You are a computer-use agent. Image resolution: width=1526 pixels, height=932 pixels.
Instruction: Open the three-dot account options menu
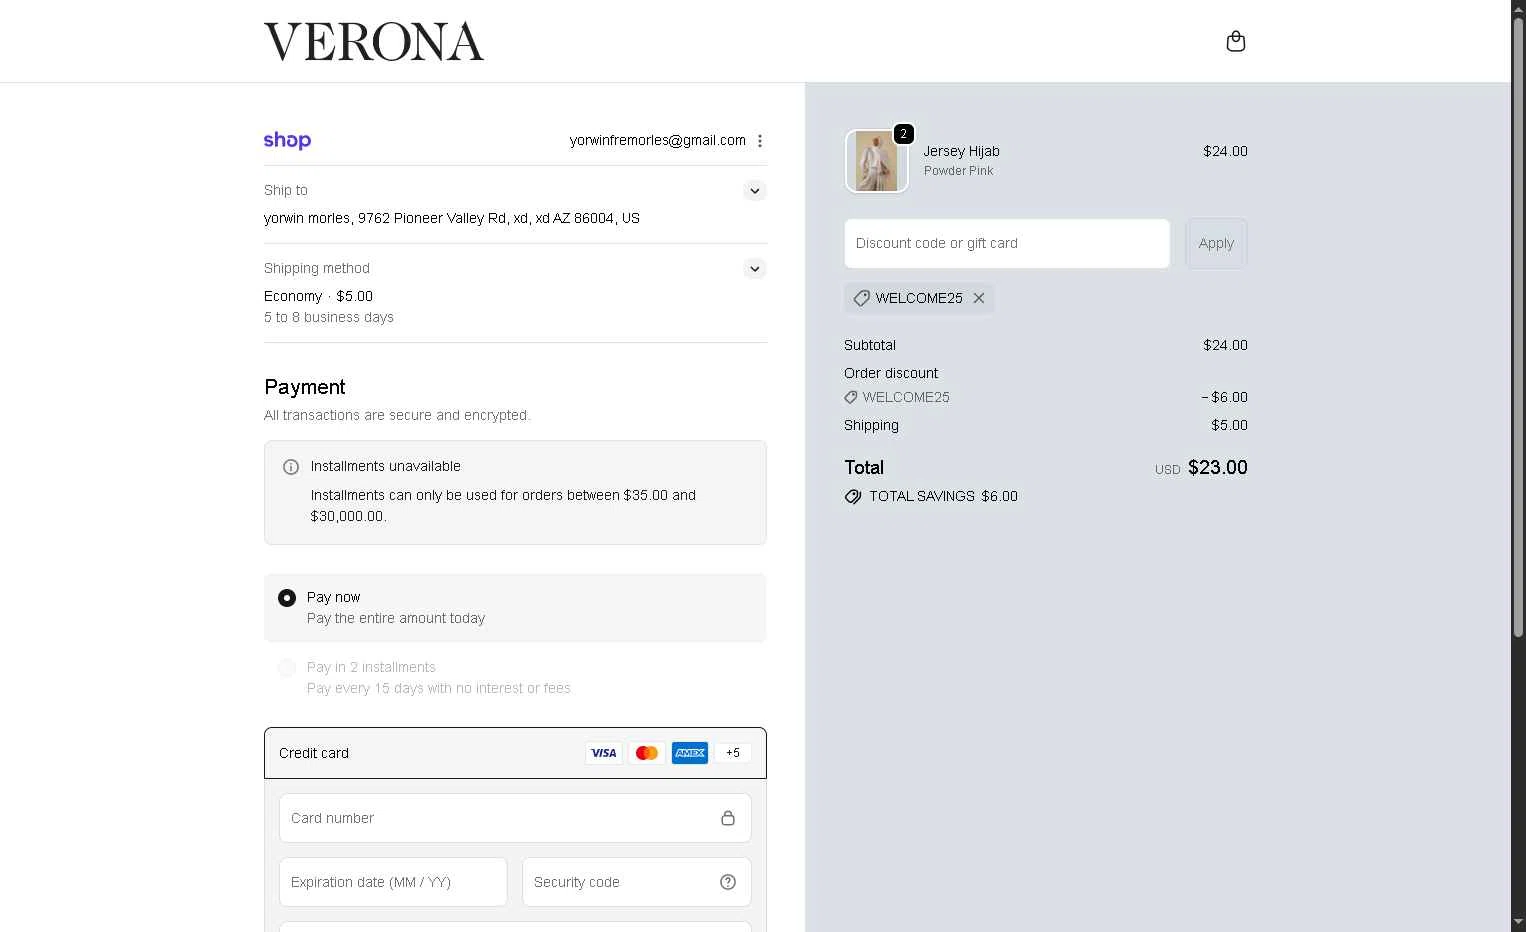point(760,141)
